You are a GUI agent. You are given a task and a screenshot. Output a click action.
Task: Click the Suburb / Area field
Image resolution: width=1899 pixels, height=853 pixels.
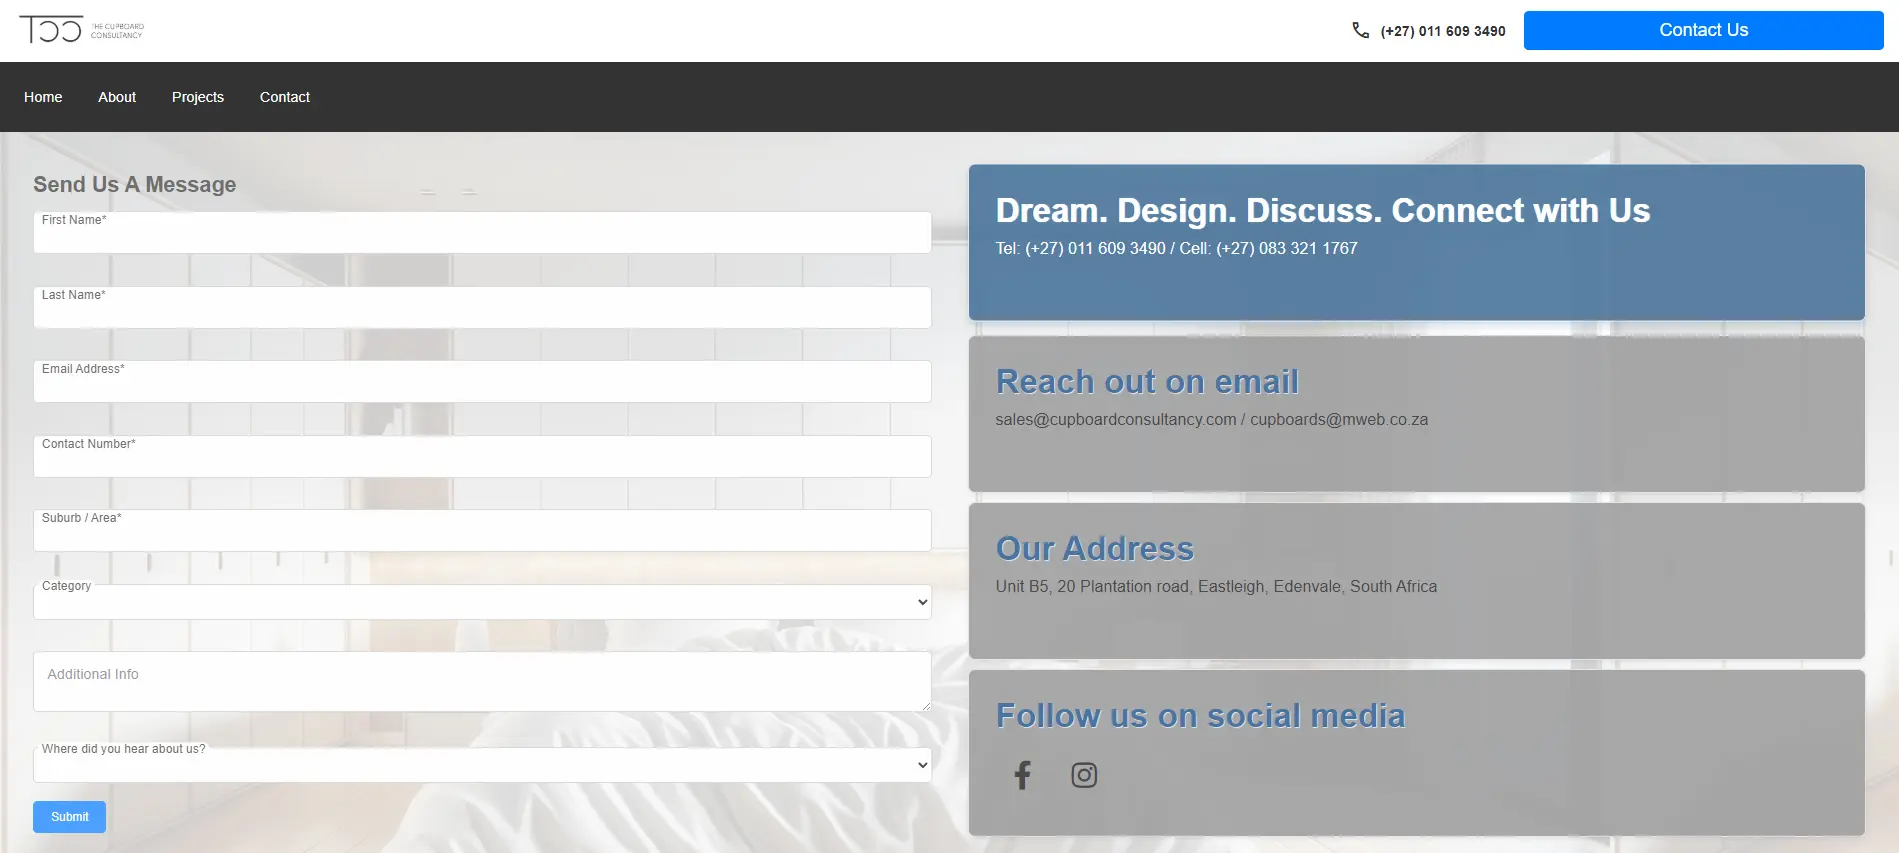(482, 534)
